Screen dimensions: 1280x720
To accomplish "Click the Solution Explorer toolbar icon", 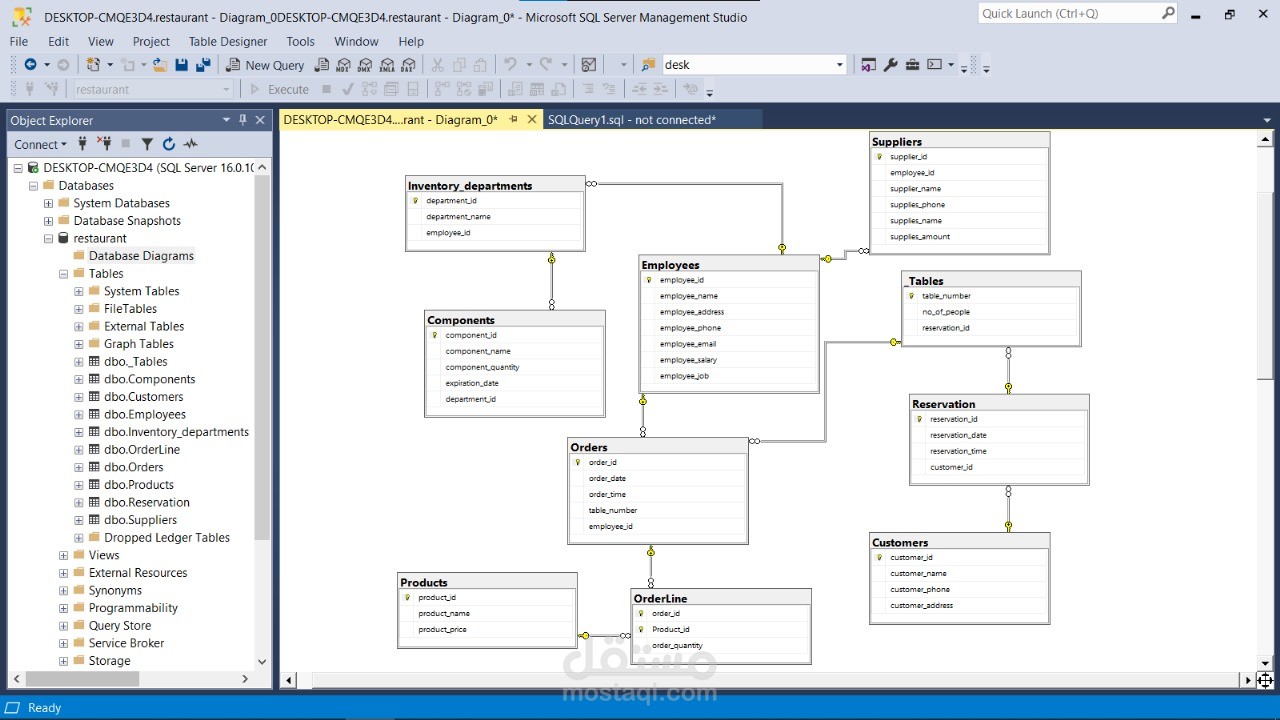I will pos(868,65).
